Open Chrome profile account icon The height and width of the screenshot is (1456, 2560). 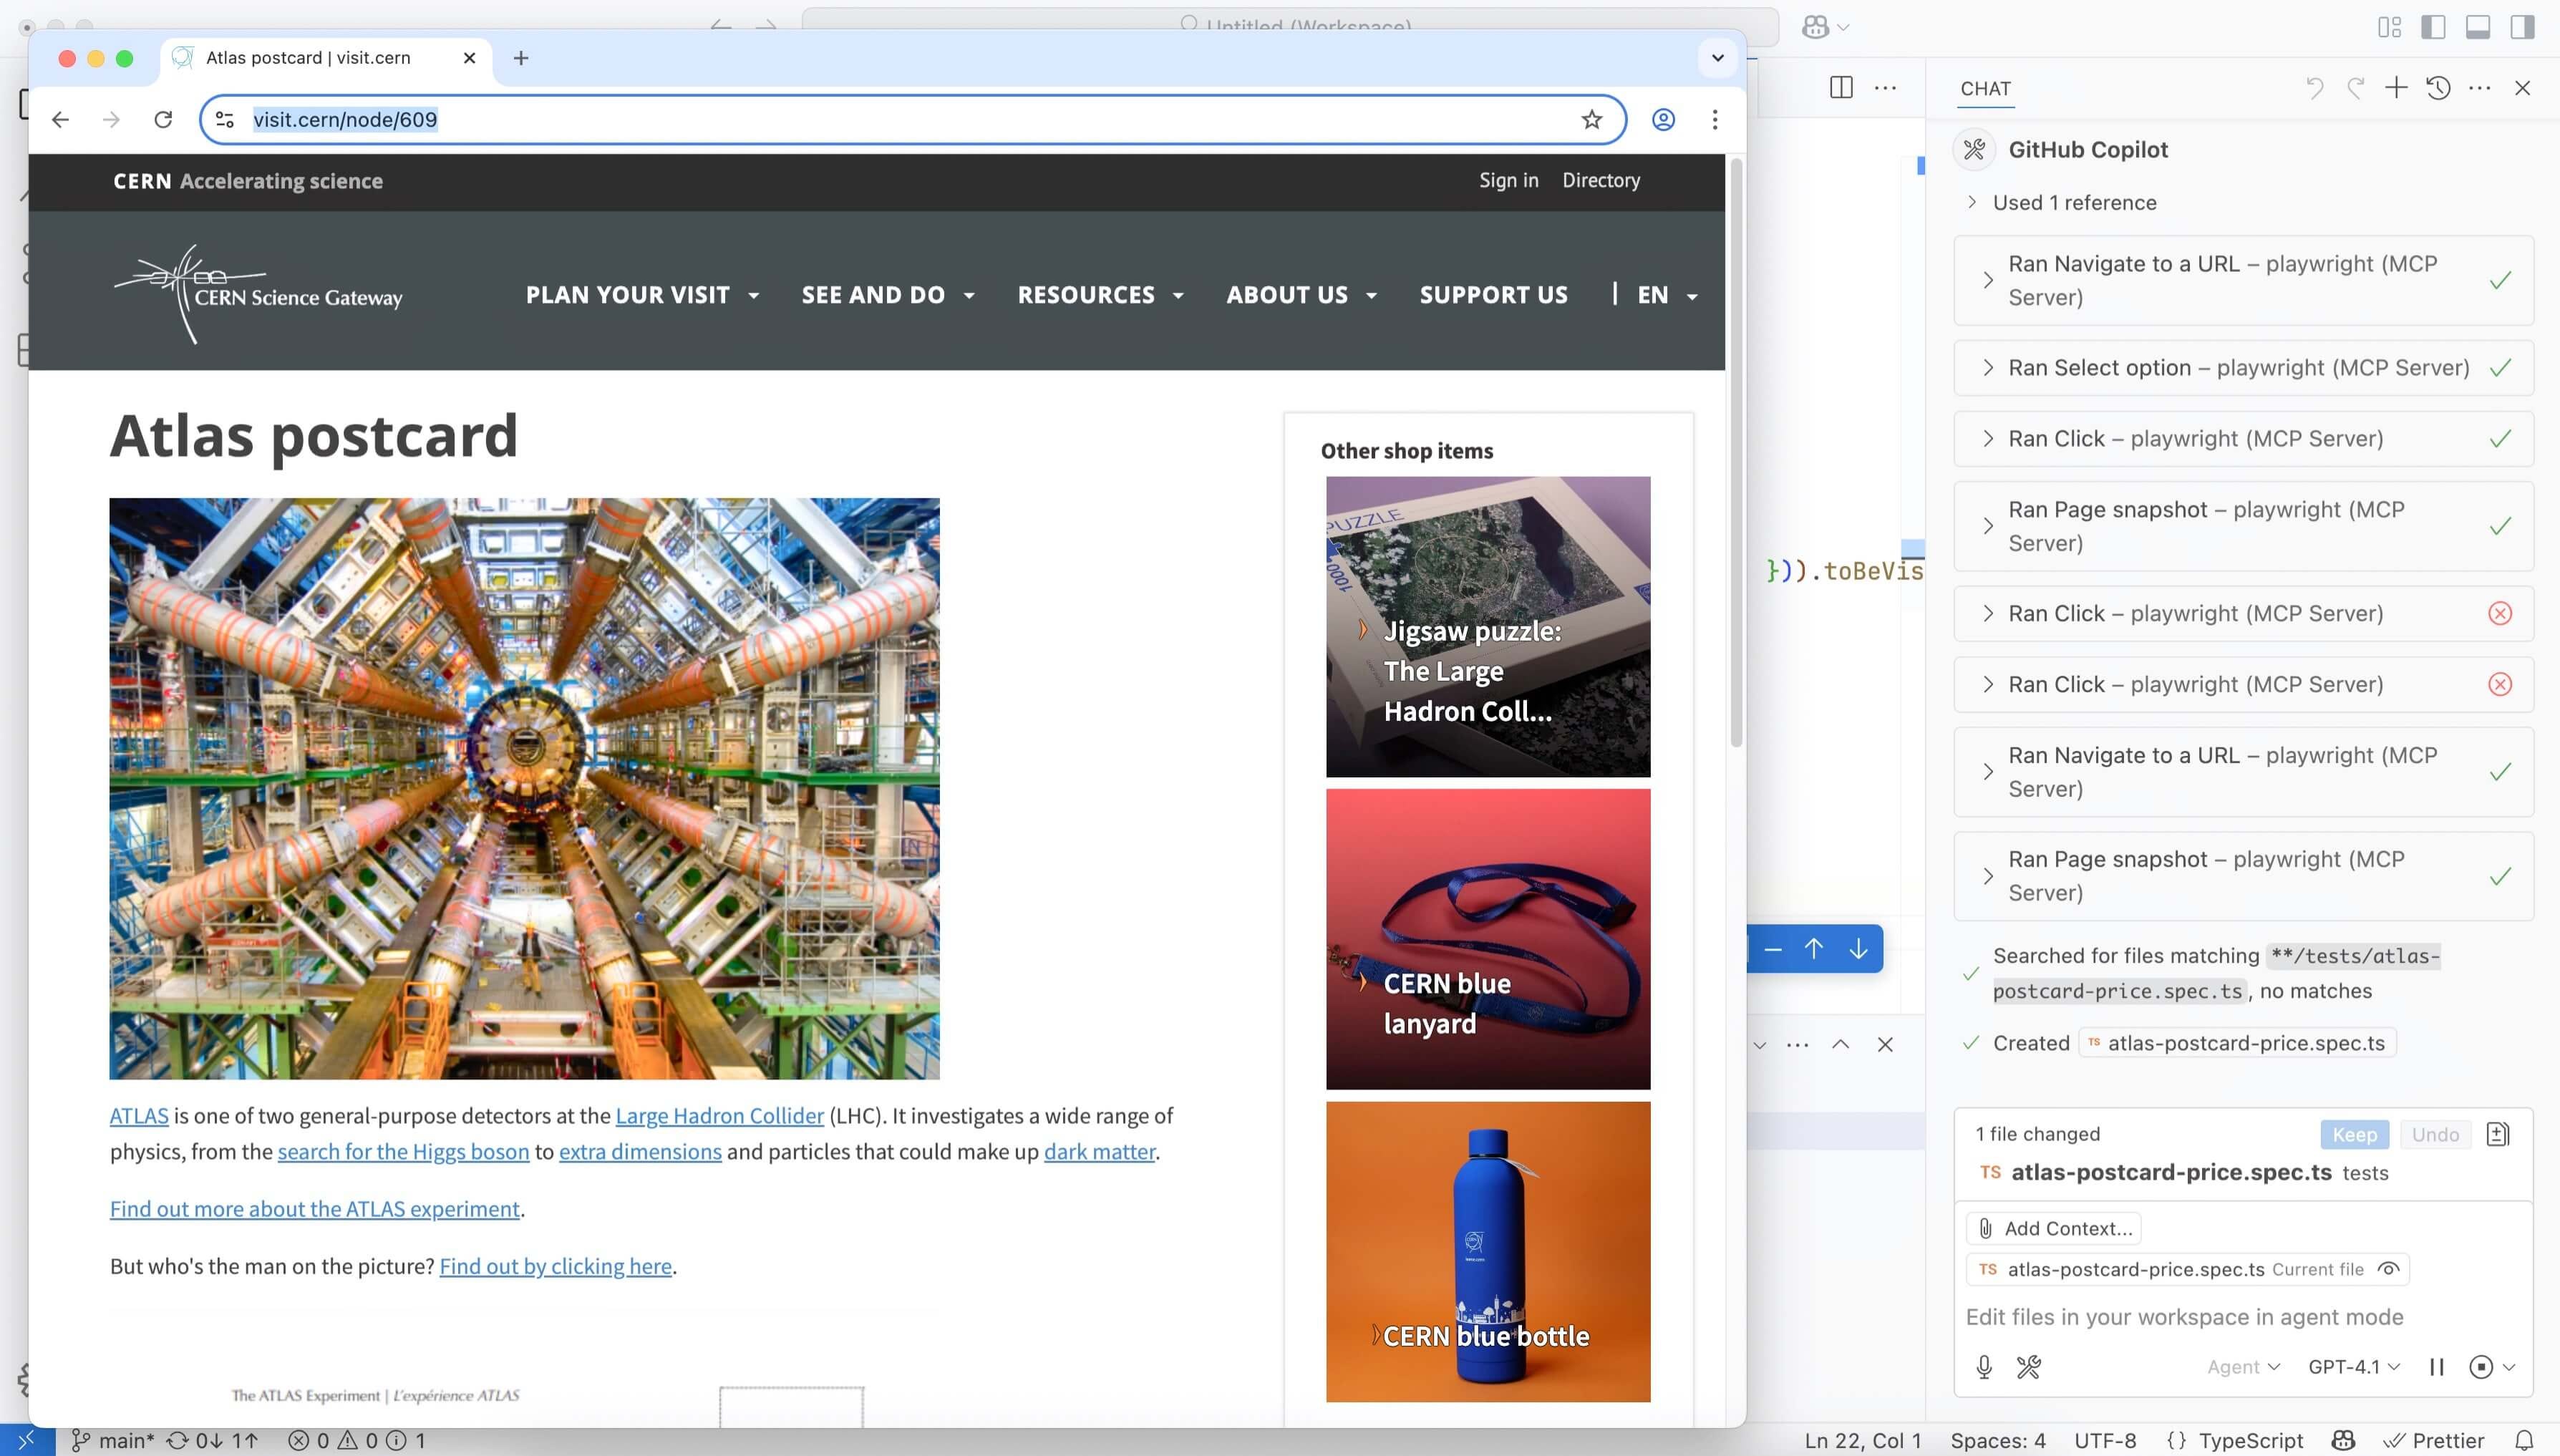pyautogui.click(x=1662, y=120)
